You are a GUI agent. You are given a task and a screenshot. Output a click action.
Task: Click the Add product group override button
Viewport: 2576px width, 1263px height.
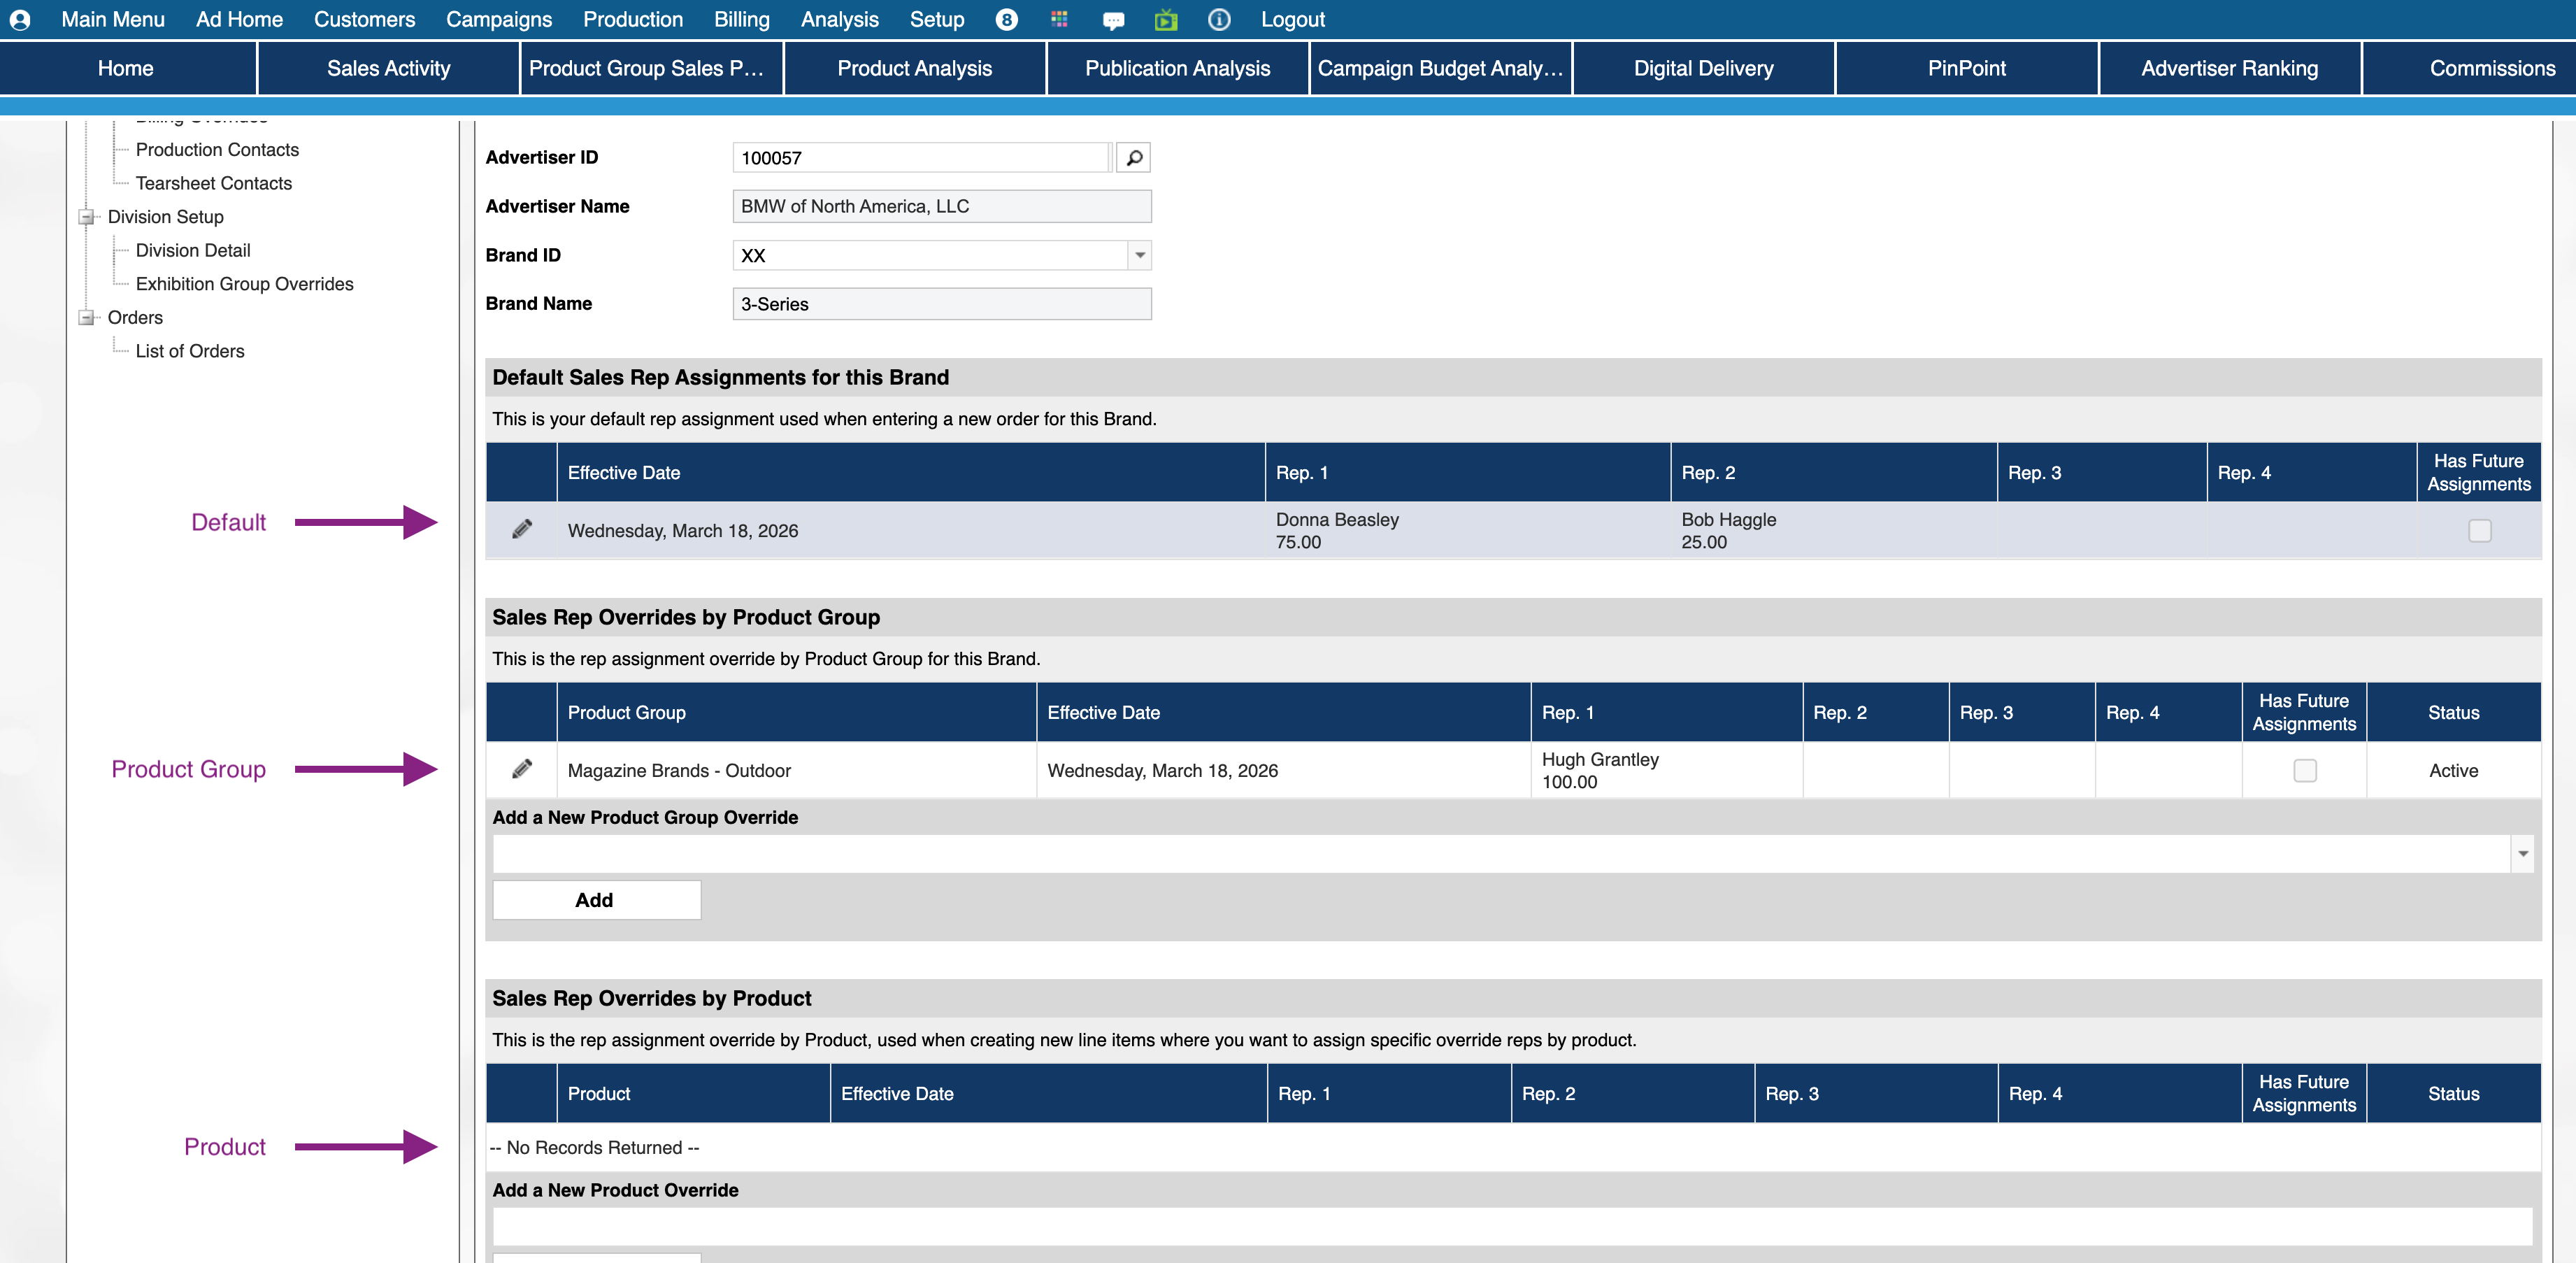(596, 900)
